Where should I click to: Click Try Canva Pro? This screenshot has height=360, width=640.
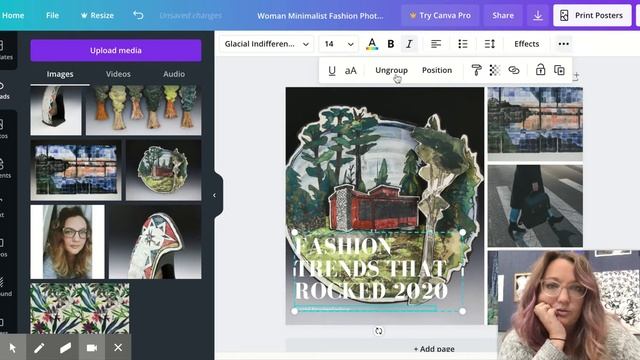[440, 16]
